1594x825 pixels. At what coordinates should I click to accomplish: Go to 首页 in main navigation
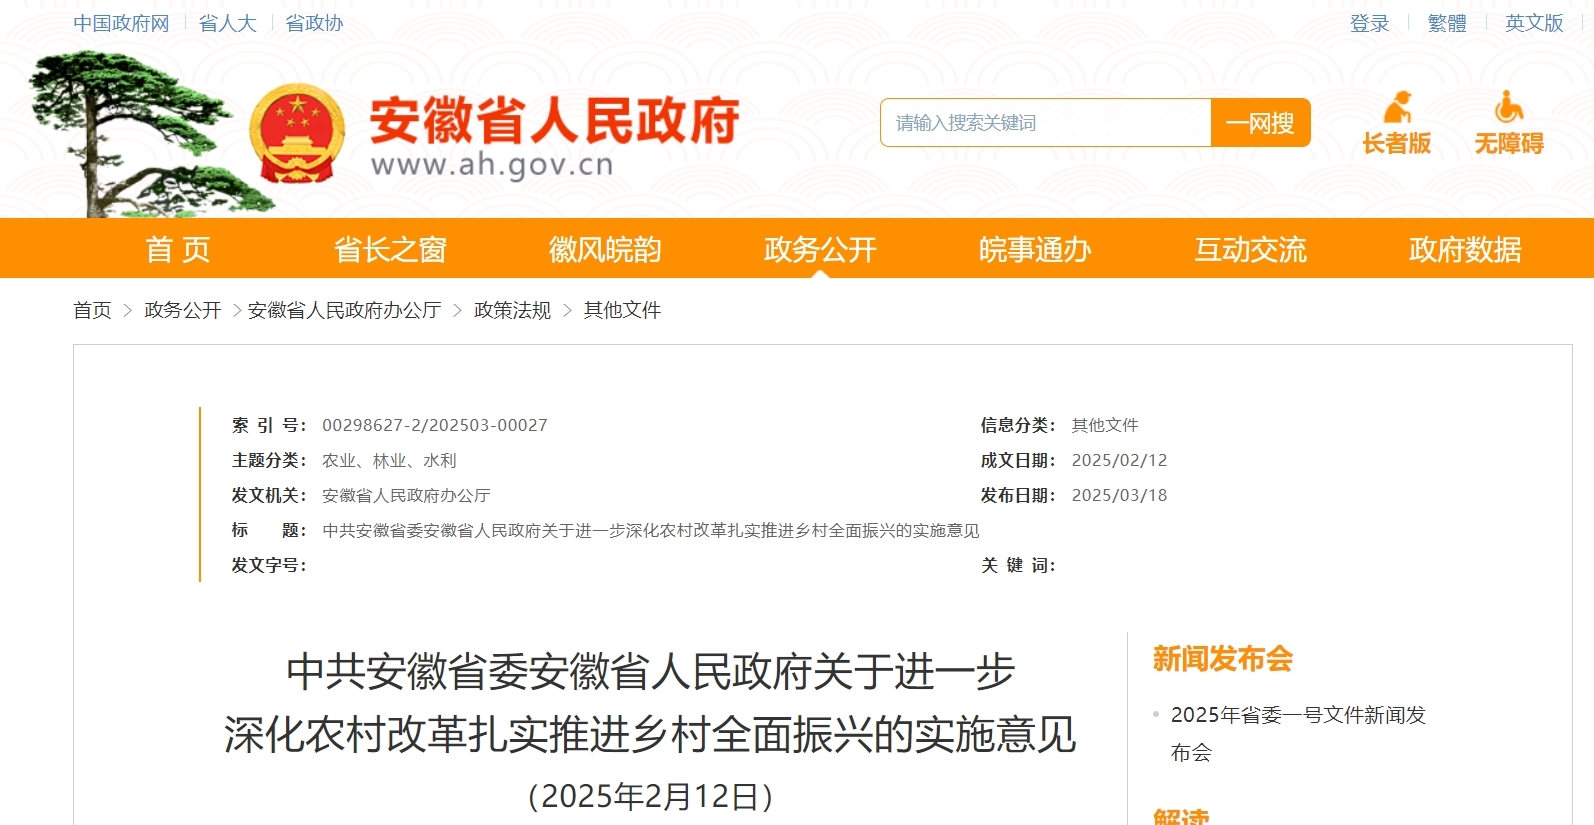tap(178, 249)
